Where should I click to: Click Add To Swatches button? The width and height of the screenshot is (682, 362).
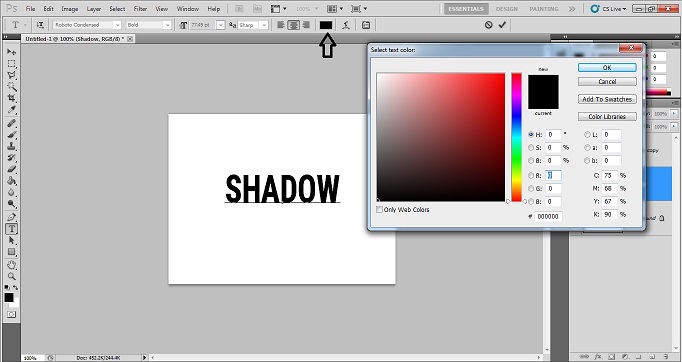607,99
